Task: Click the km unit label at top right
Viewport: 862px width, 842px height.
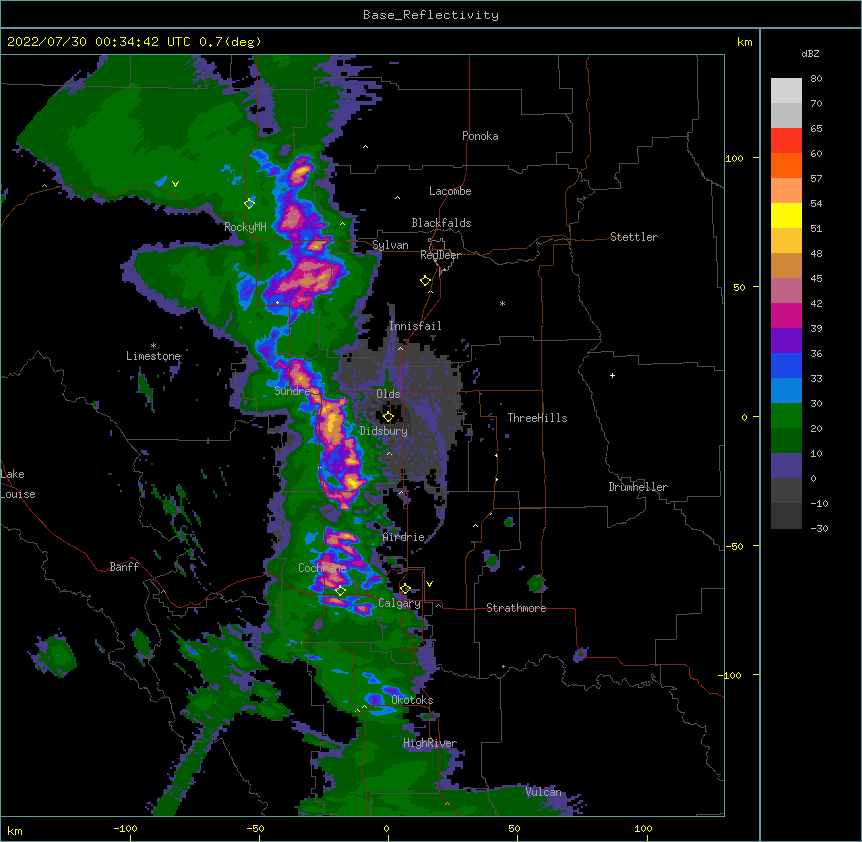Action: click(744, 42)
